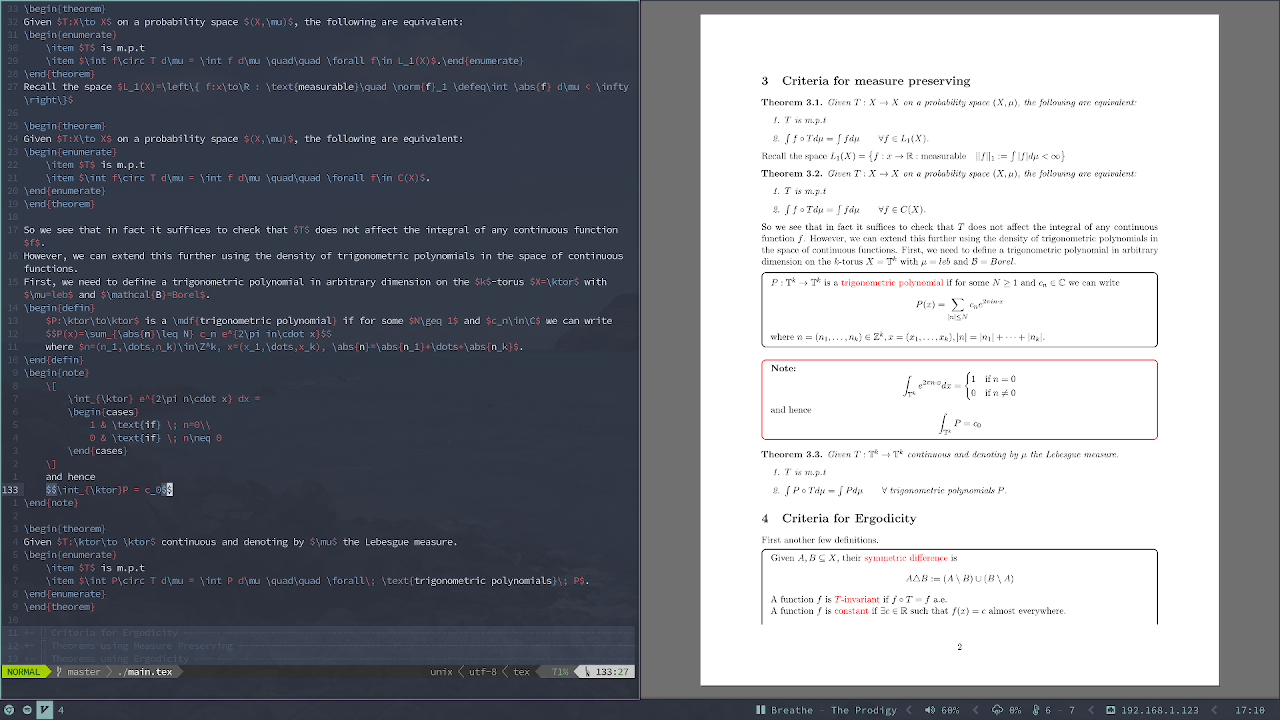
Task: Click workspace number 4
Action: (61, 710)
